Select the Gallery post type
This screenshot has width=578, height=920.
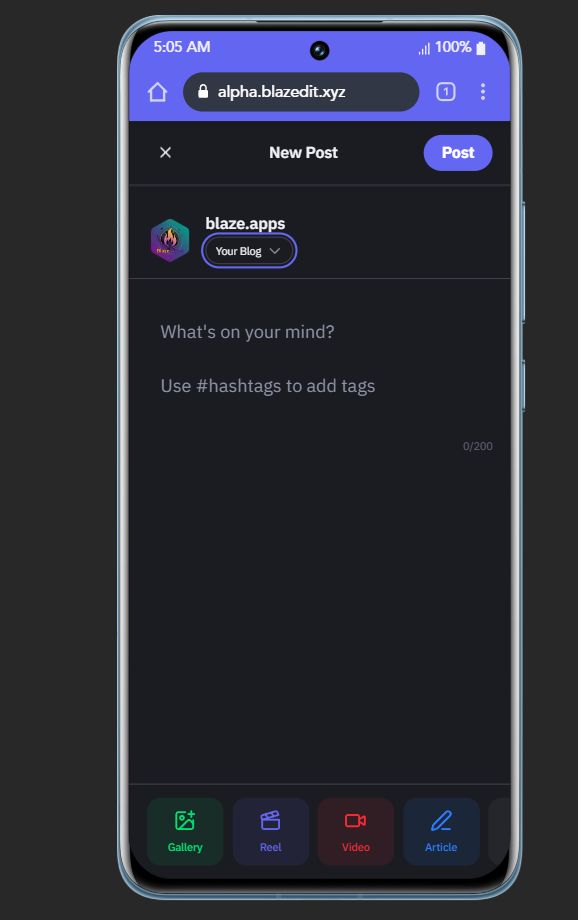click(x=185, y=831)
